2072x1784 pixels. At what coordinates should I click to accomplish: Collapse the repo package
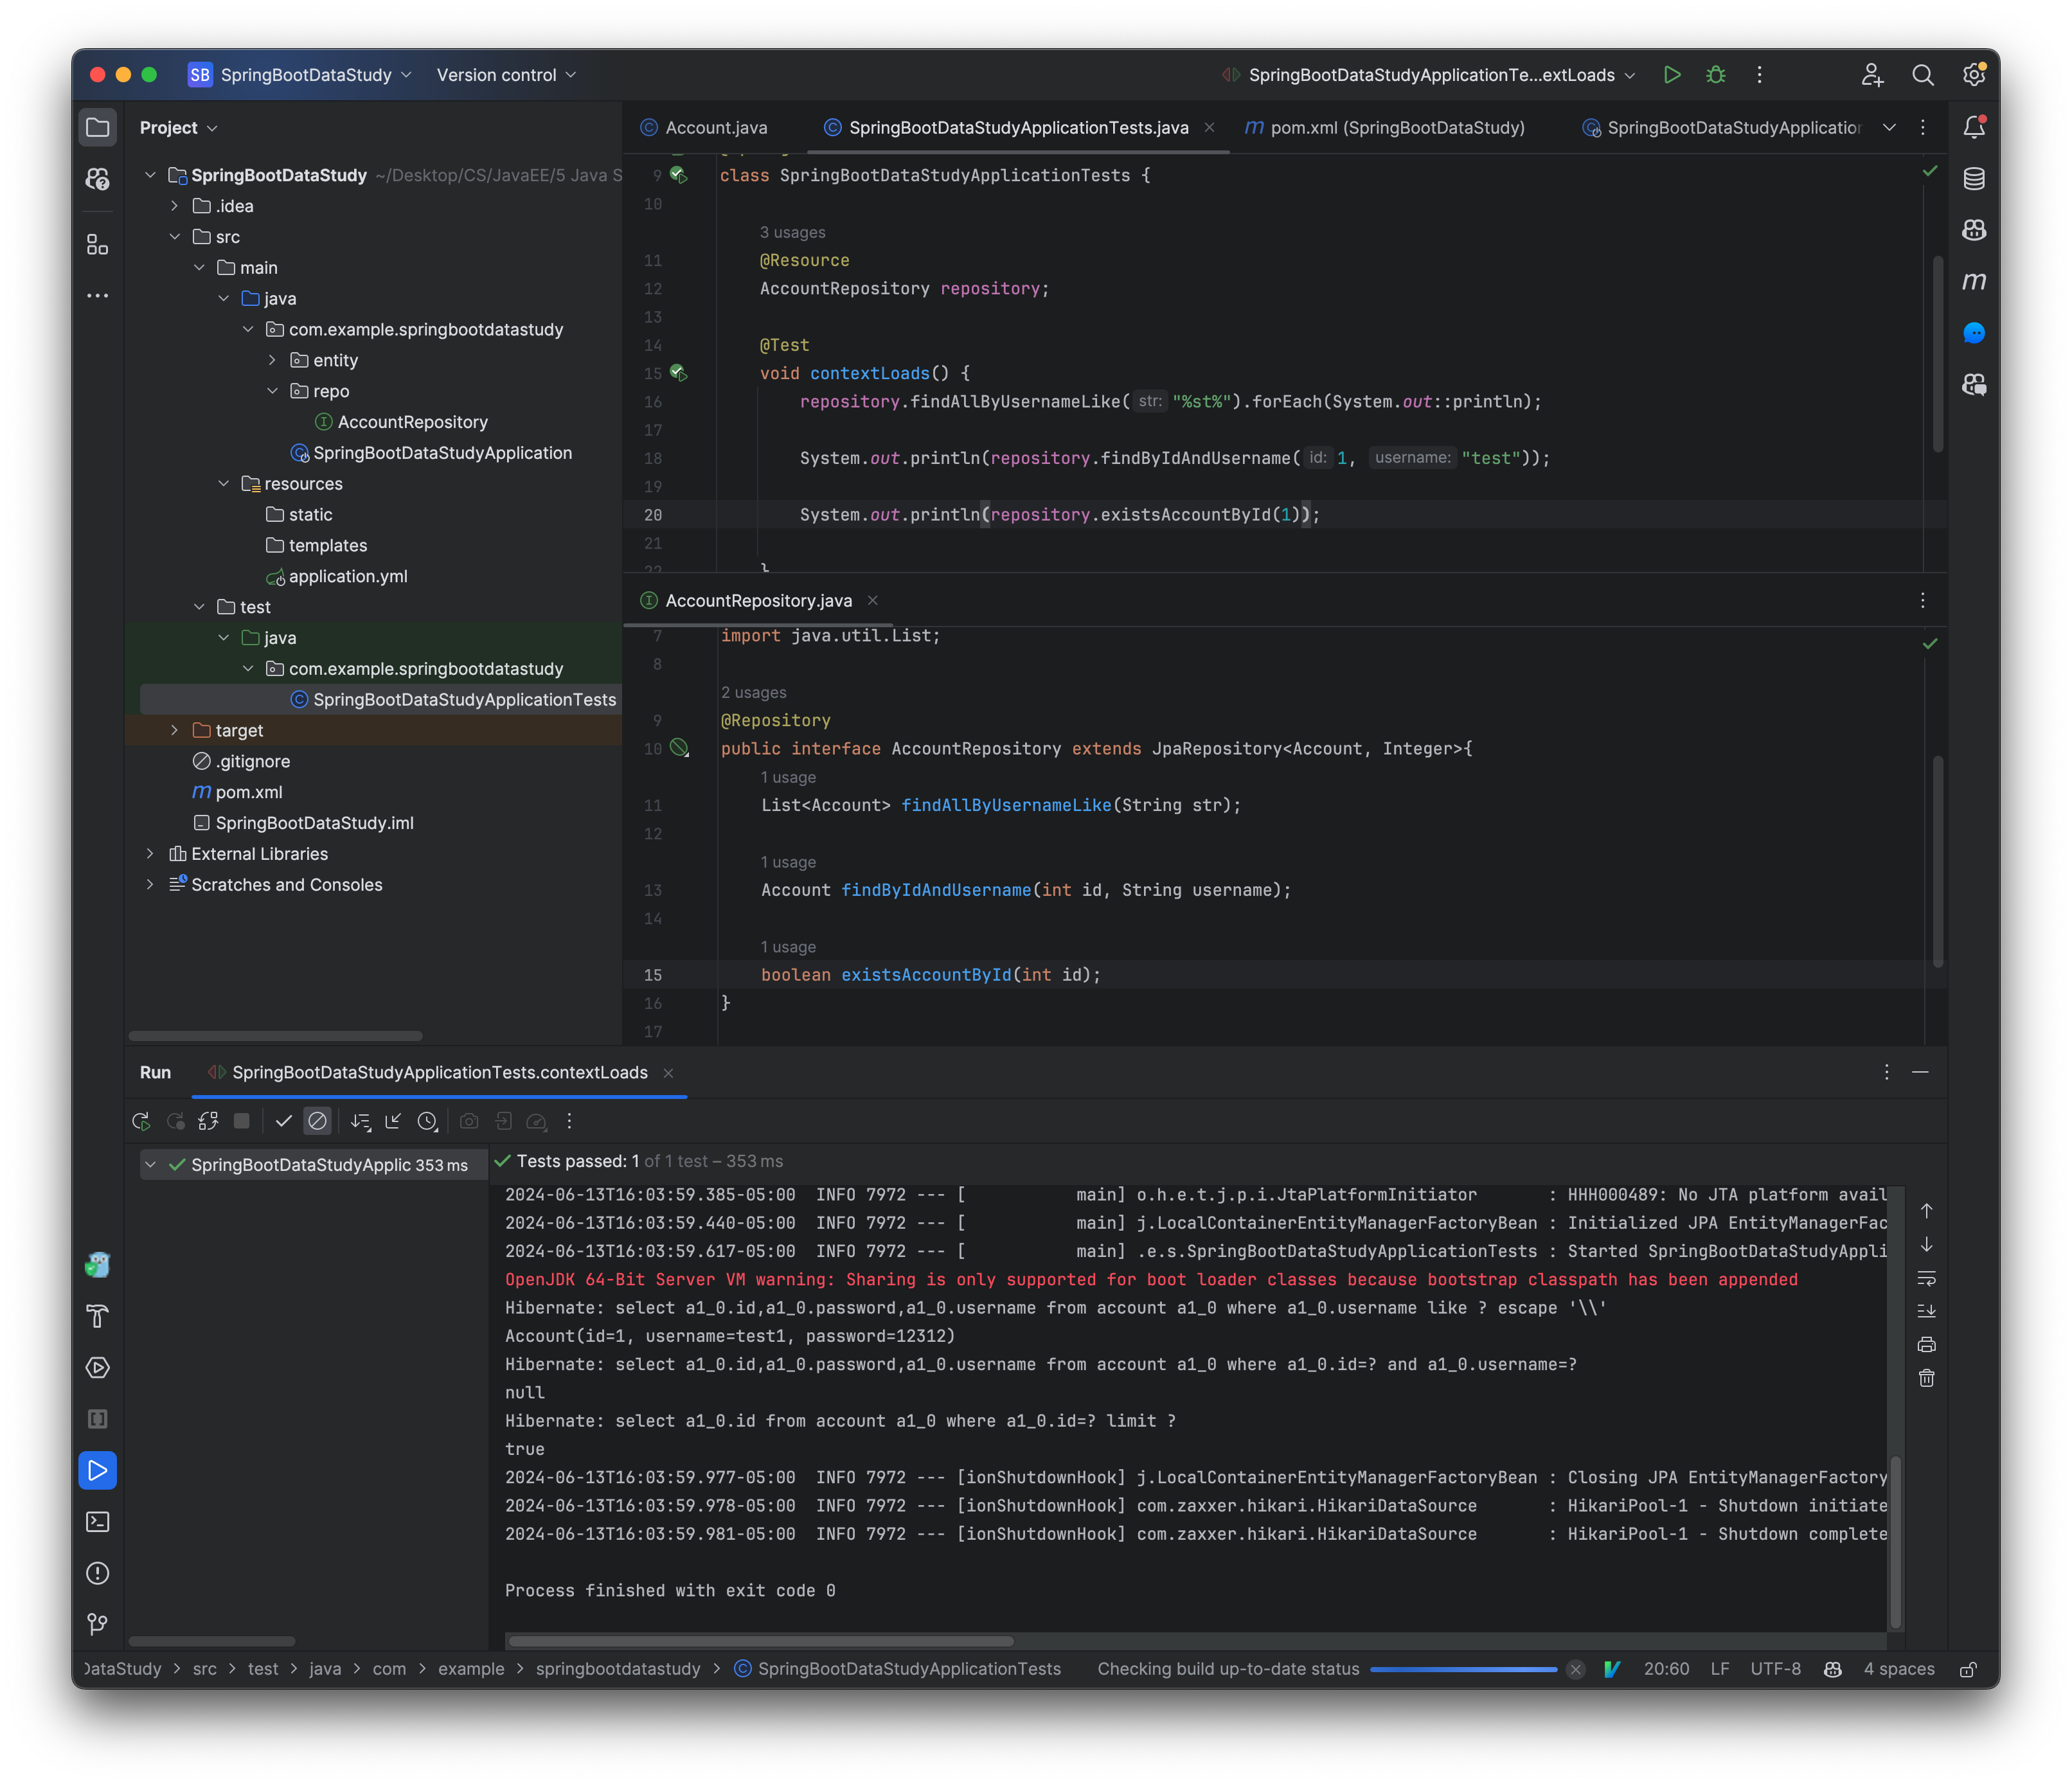tap(273, 391)
